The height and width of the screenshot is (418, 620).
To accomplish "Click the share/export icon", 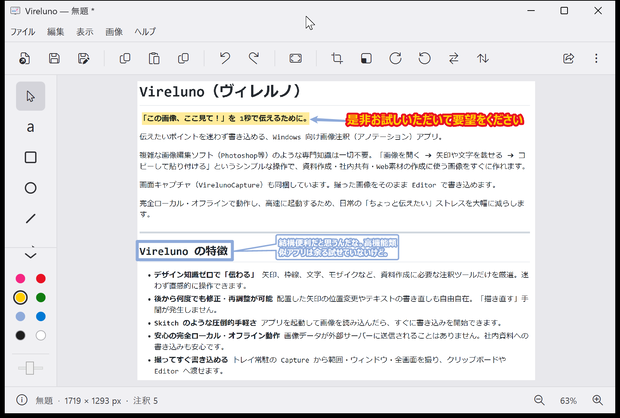I will (569, 58).
